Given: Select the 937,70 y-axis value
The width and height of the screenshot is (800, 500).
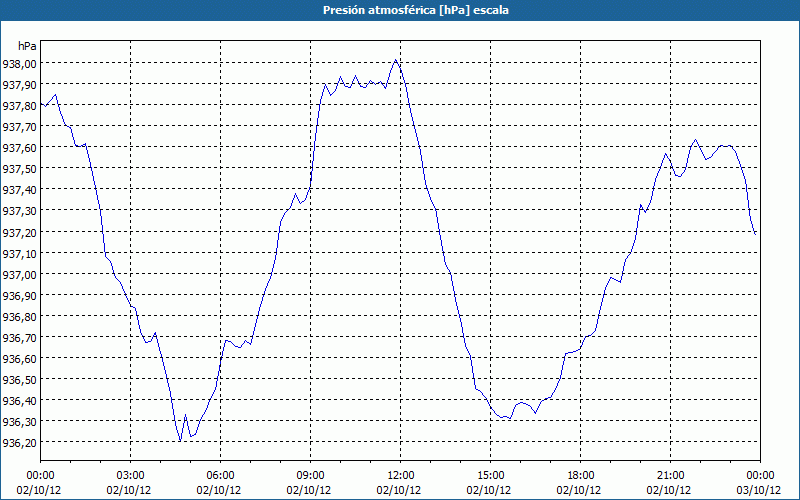Looking at the screenshot, I should (x=19, y=127).
